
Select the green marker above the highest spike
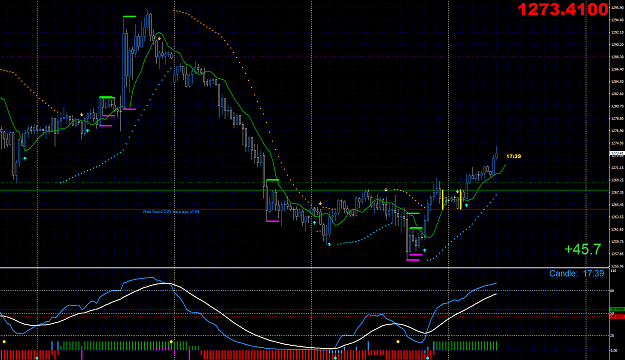130,16
